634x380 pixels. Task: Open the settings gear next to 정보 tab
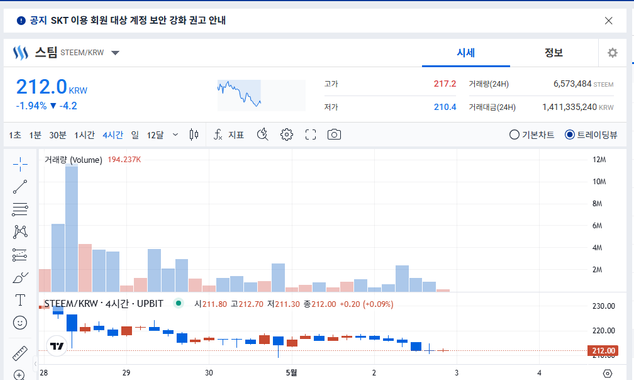click(x=613, y=53)
